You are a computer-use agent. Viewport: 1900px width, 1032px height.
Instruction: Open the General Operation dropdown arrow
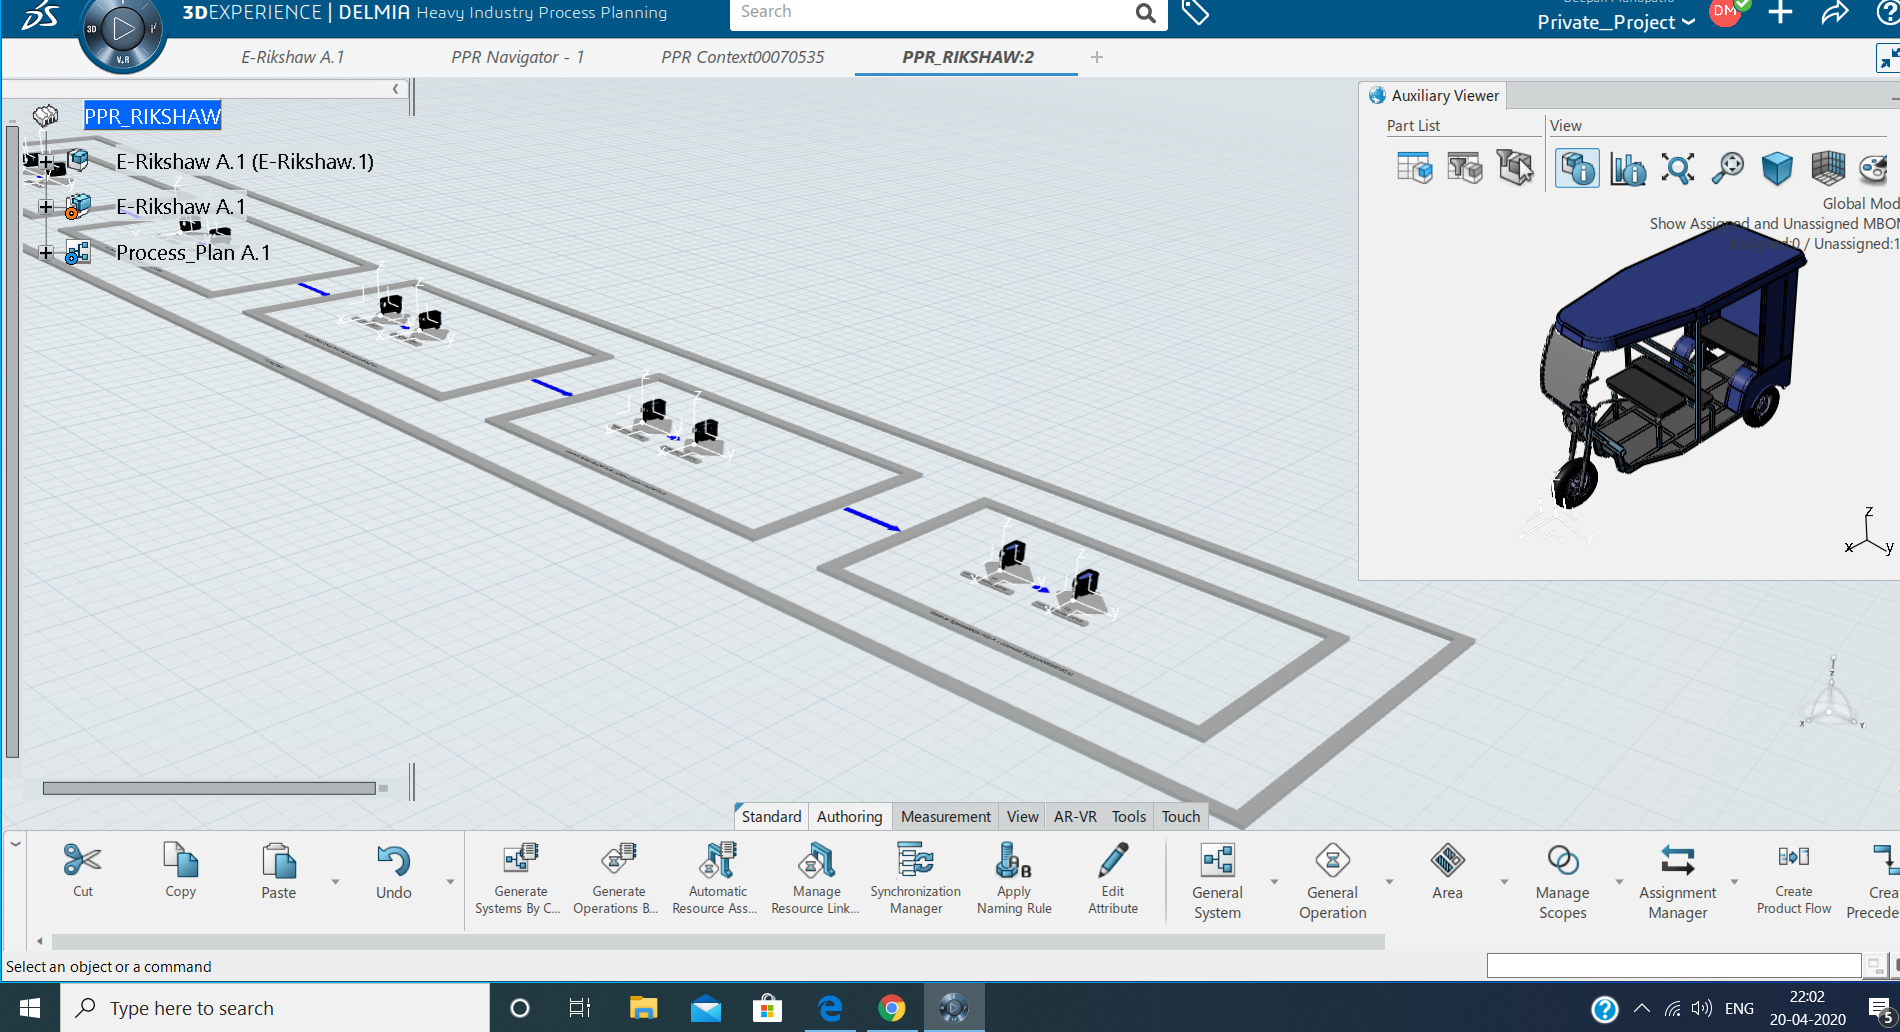pyautogui.click(x=1389, y=882)
